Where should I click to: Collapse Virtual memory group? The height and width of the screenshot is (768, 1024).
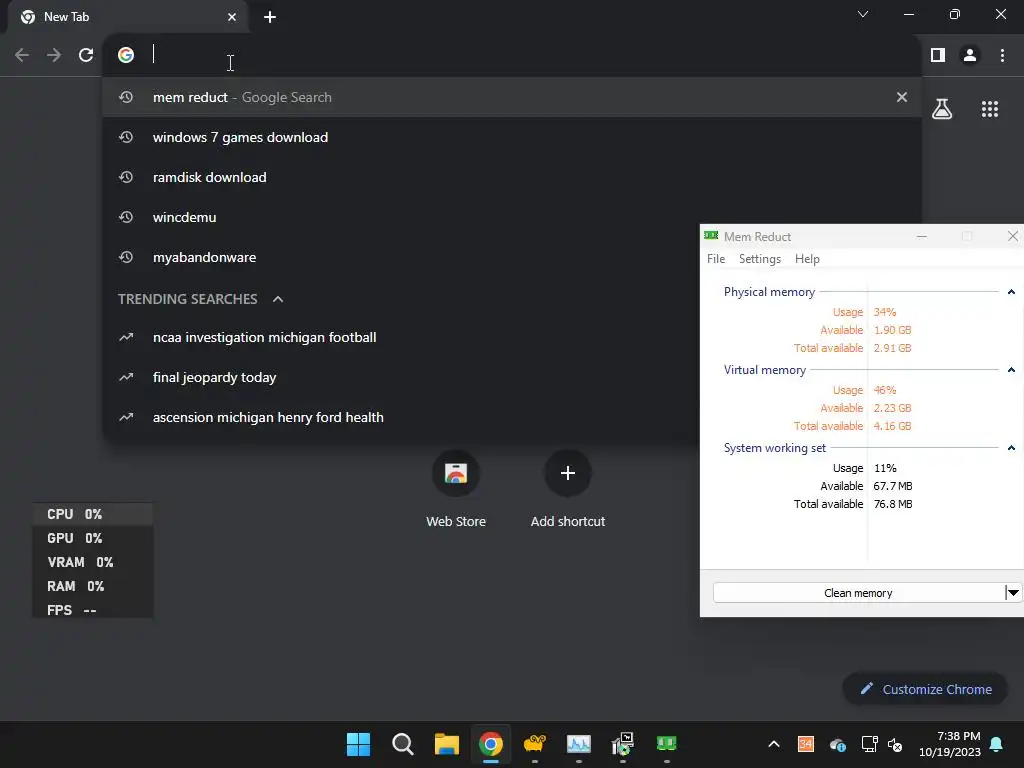coord(1011,370)
